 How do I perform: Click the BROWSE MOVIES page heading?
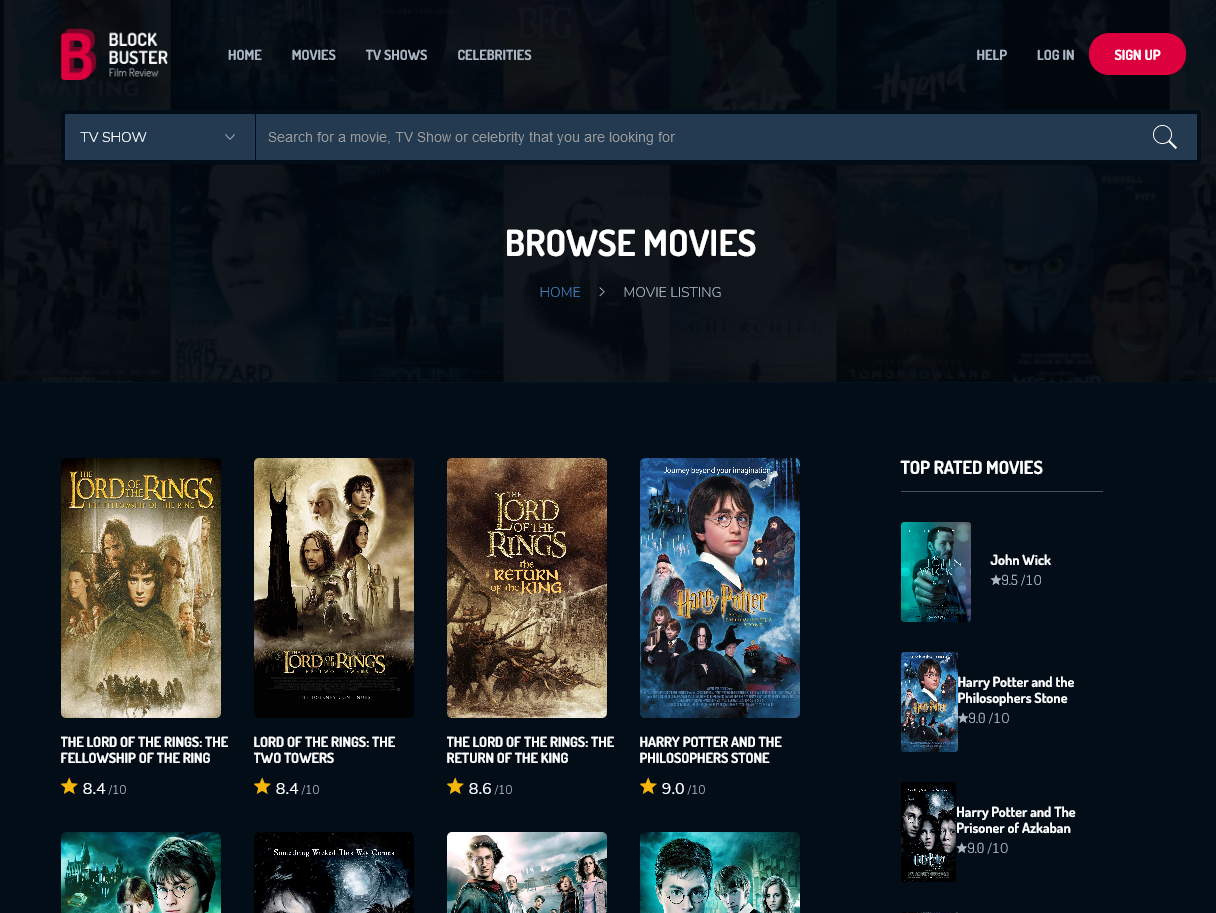click(x=630, y=243)
